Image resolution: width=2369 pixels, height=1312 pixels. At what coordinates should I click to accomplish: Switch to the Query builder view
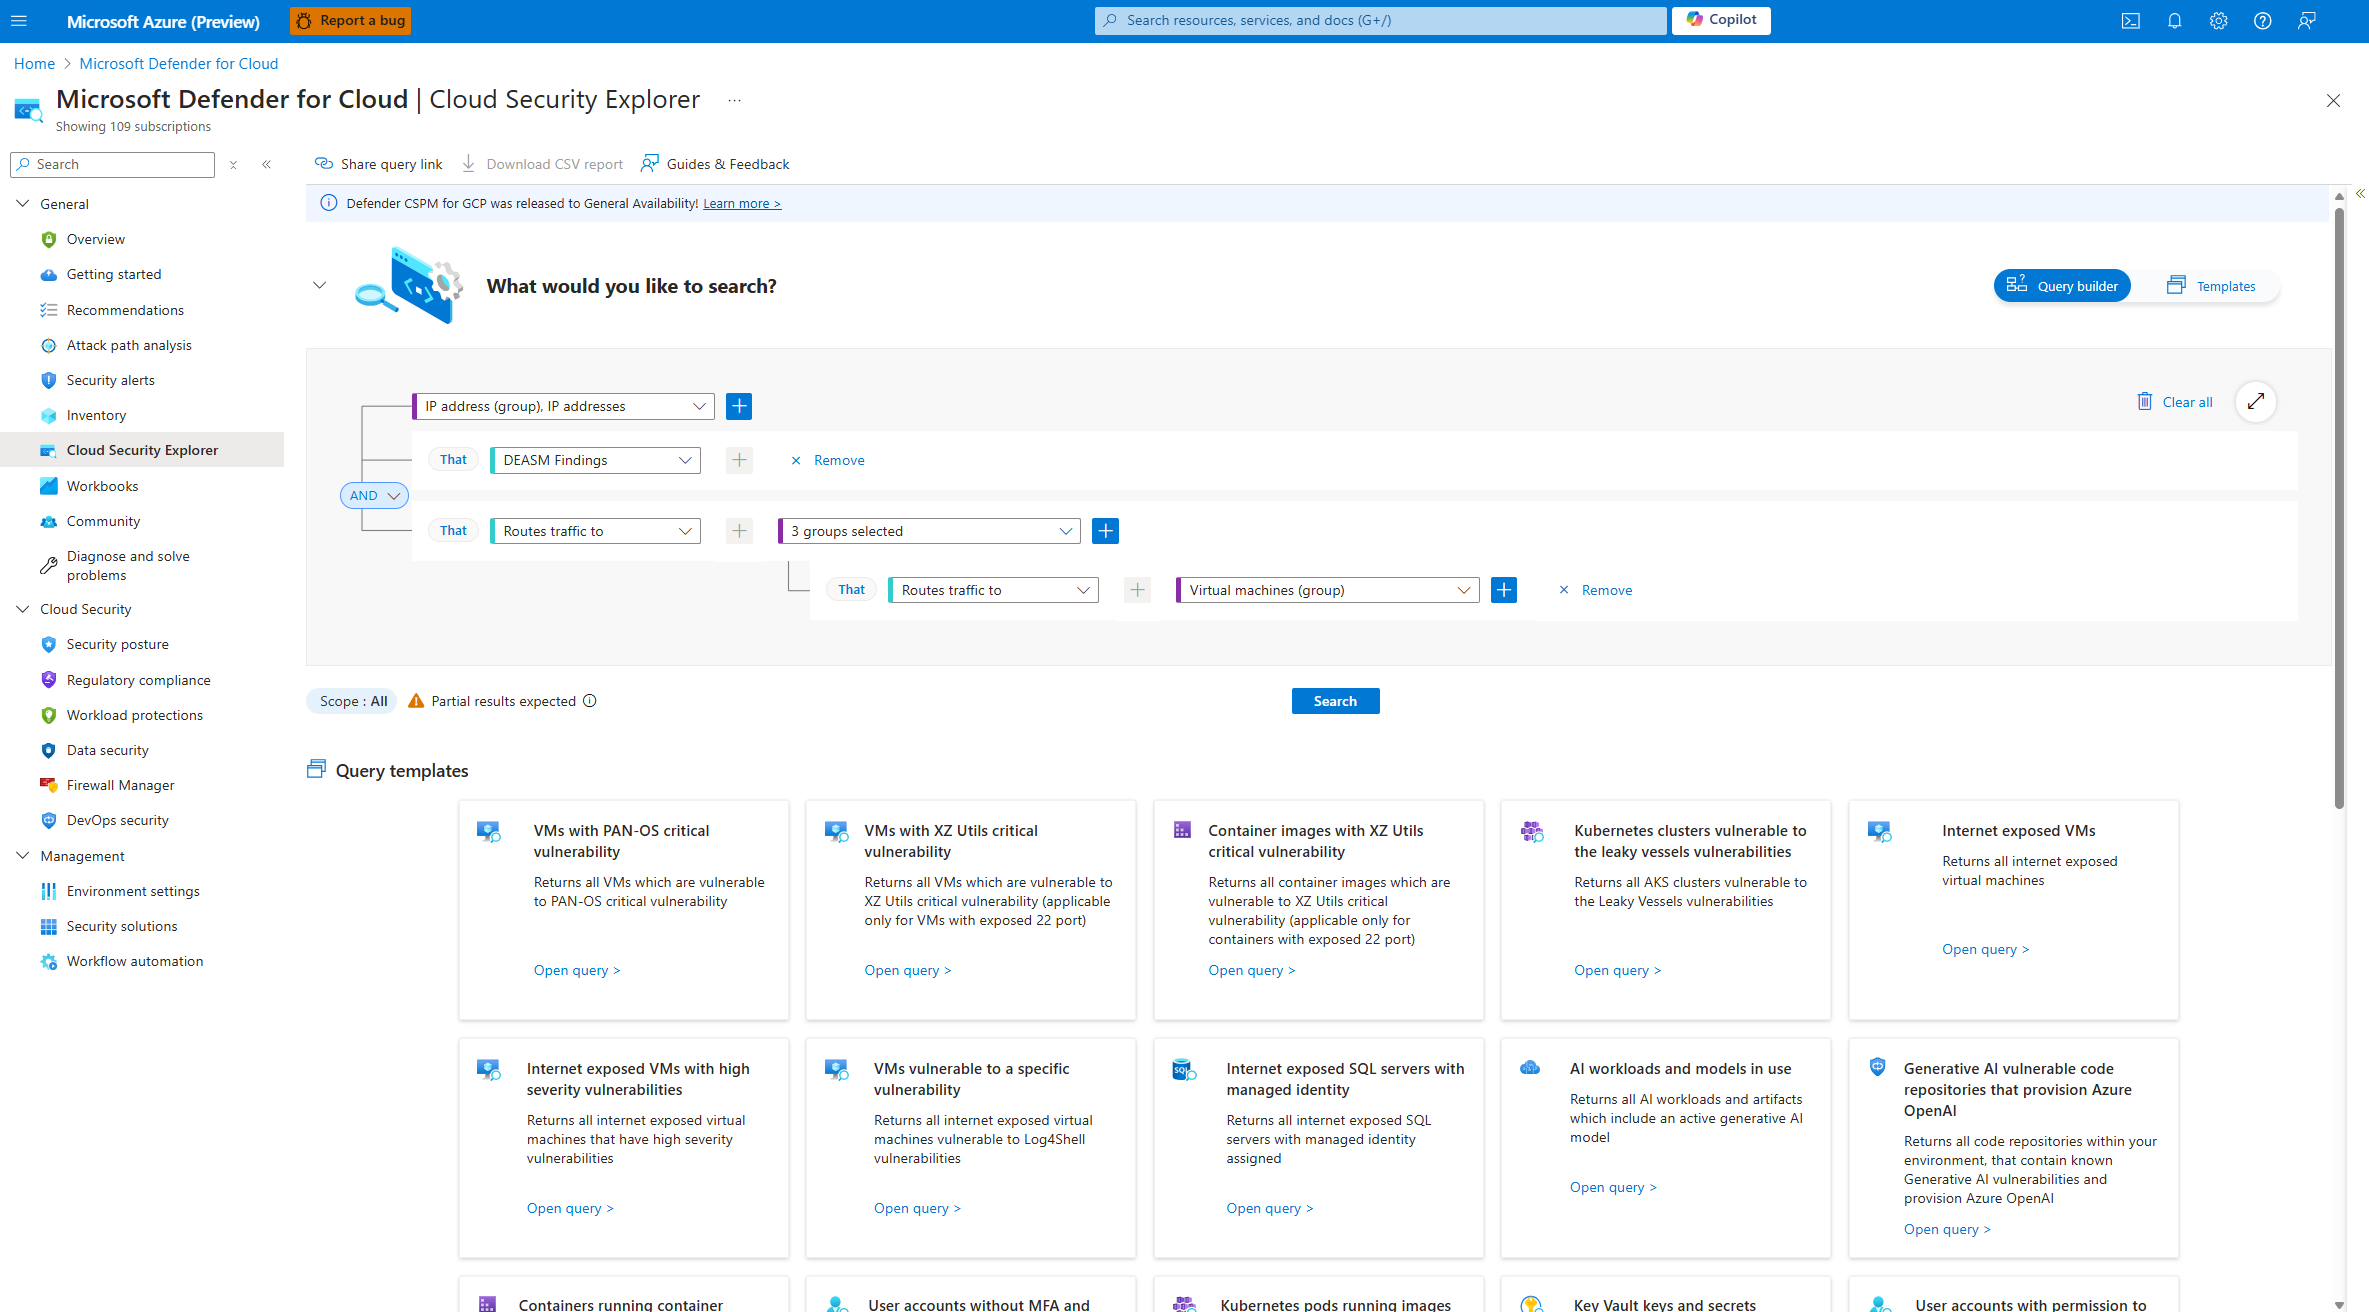2062,285
